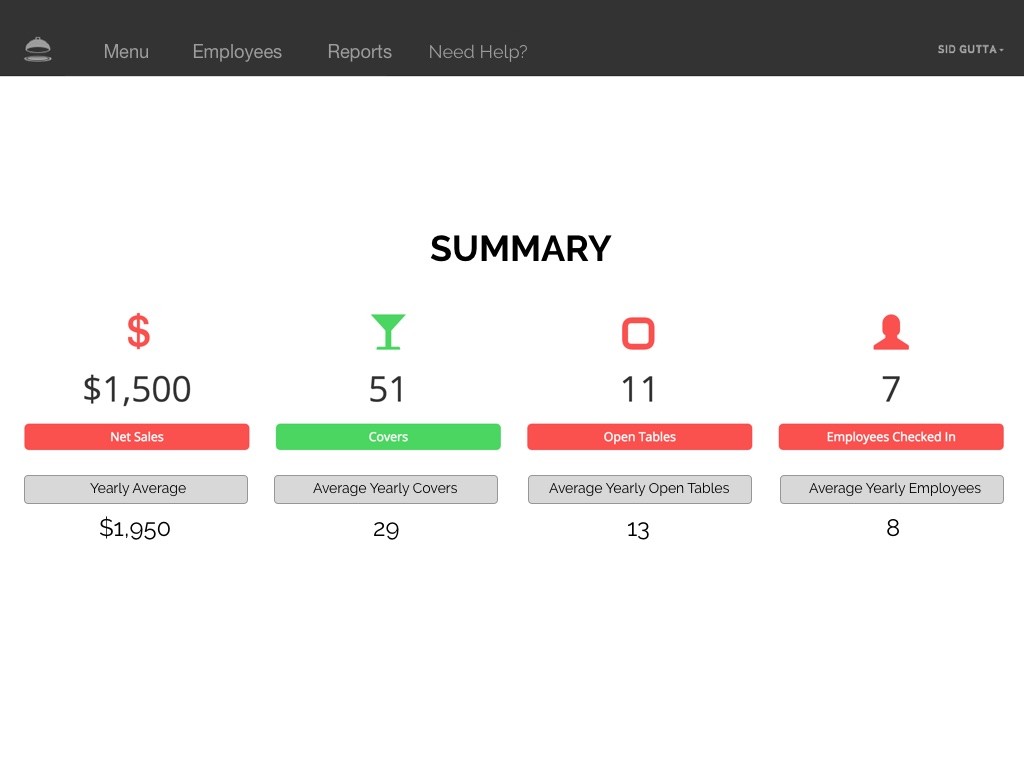
Task: Click the red Open Tables button
Action: point(639,437)
